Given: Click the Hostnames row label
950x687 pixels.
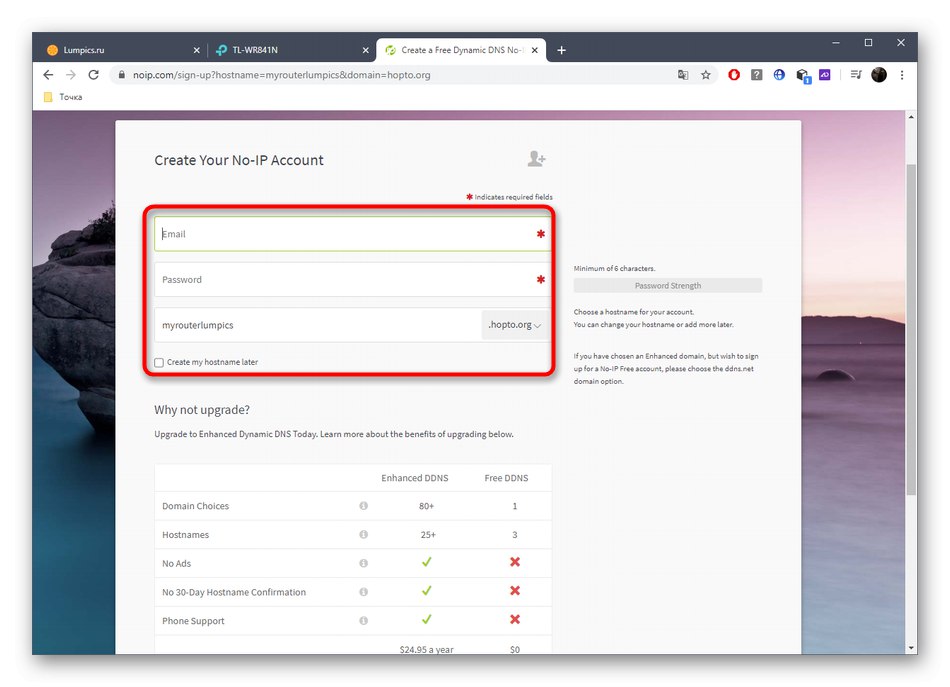Looking at the screenshot, I should tap(185, 535).
